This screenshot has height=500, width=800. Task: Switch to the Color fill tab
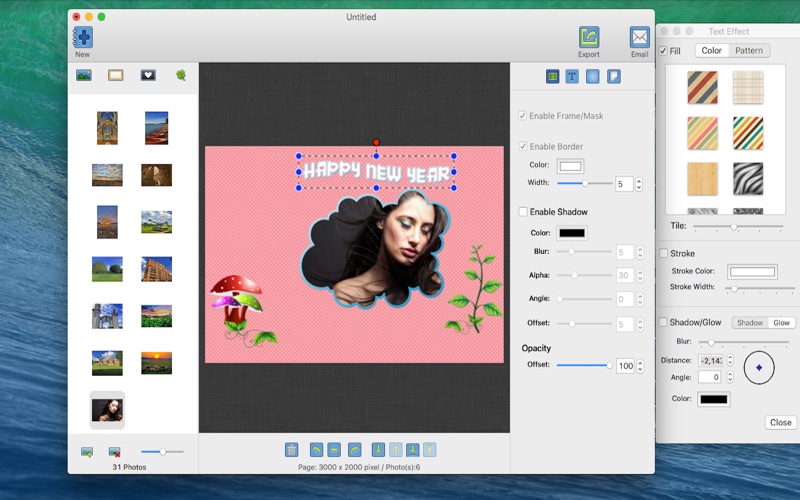(711, 51)
